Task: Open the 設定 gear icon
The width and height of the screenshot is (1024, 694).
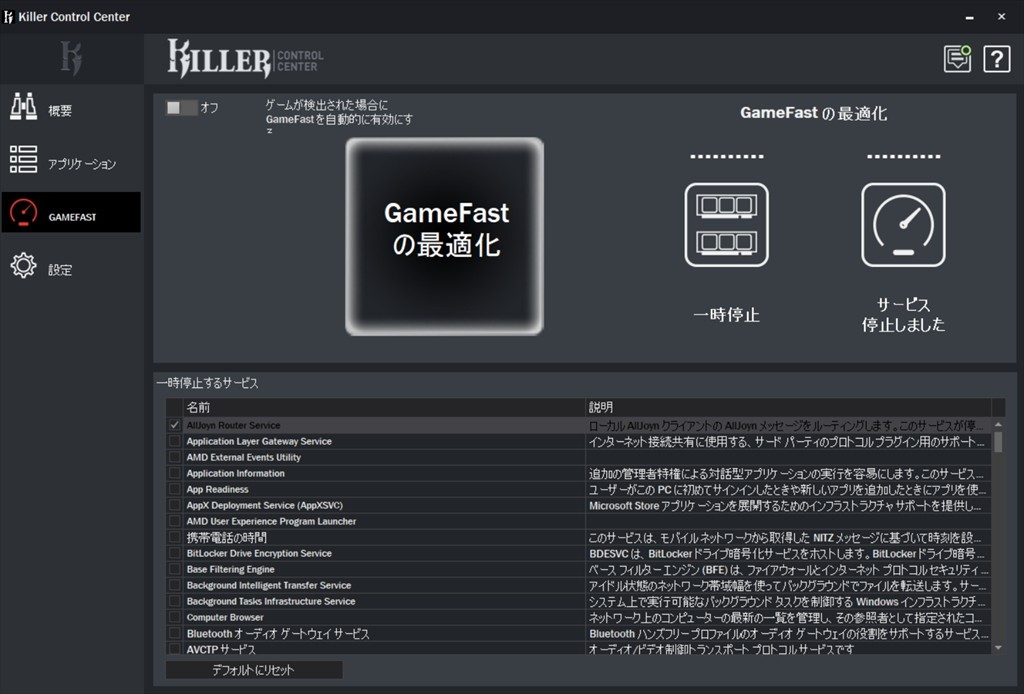Action: pyautogui.click(x=24, y=265)
